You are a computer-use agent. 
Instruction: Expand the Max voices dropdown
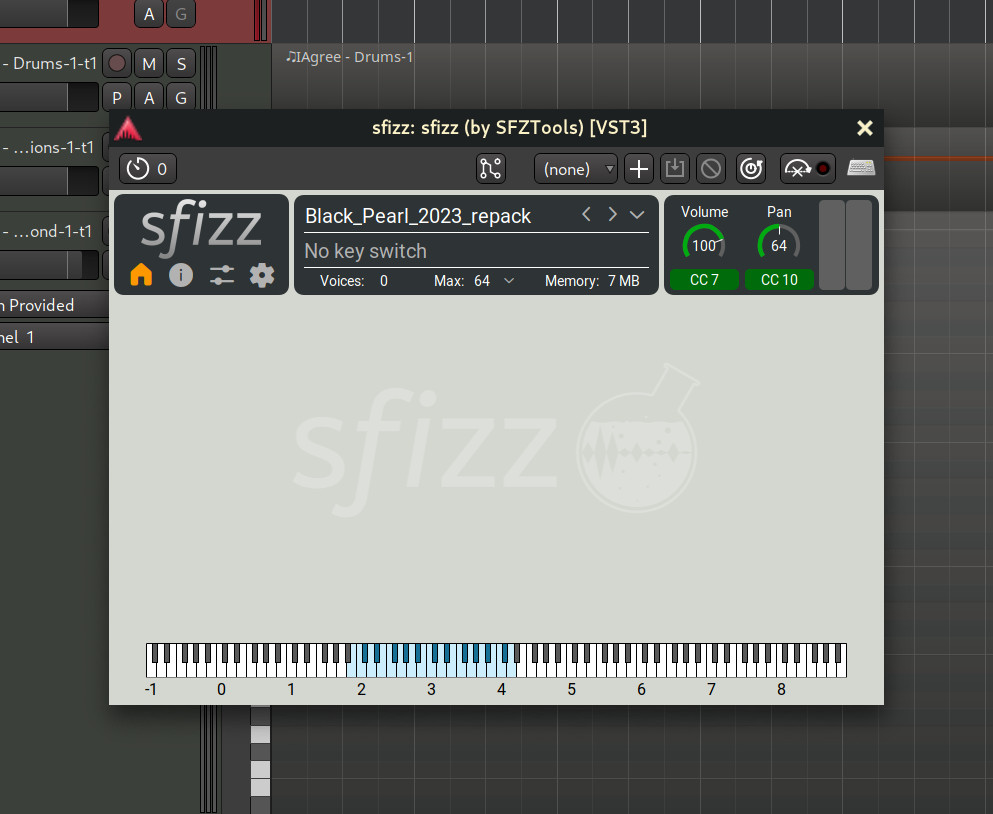tap(509, 281)
